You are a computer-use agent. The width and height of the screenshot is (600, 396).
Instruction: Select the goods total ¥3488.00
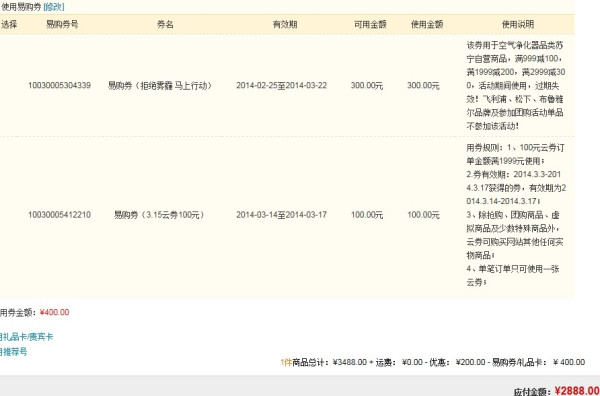(350, 362)
